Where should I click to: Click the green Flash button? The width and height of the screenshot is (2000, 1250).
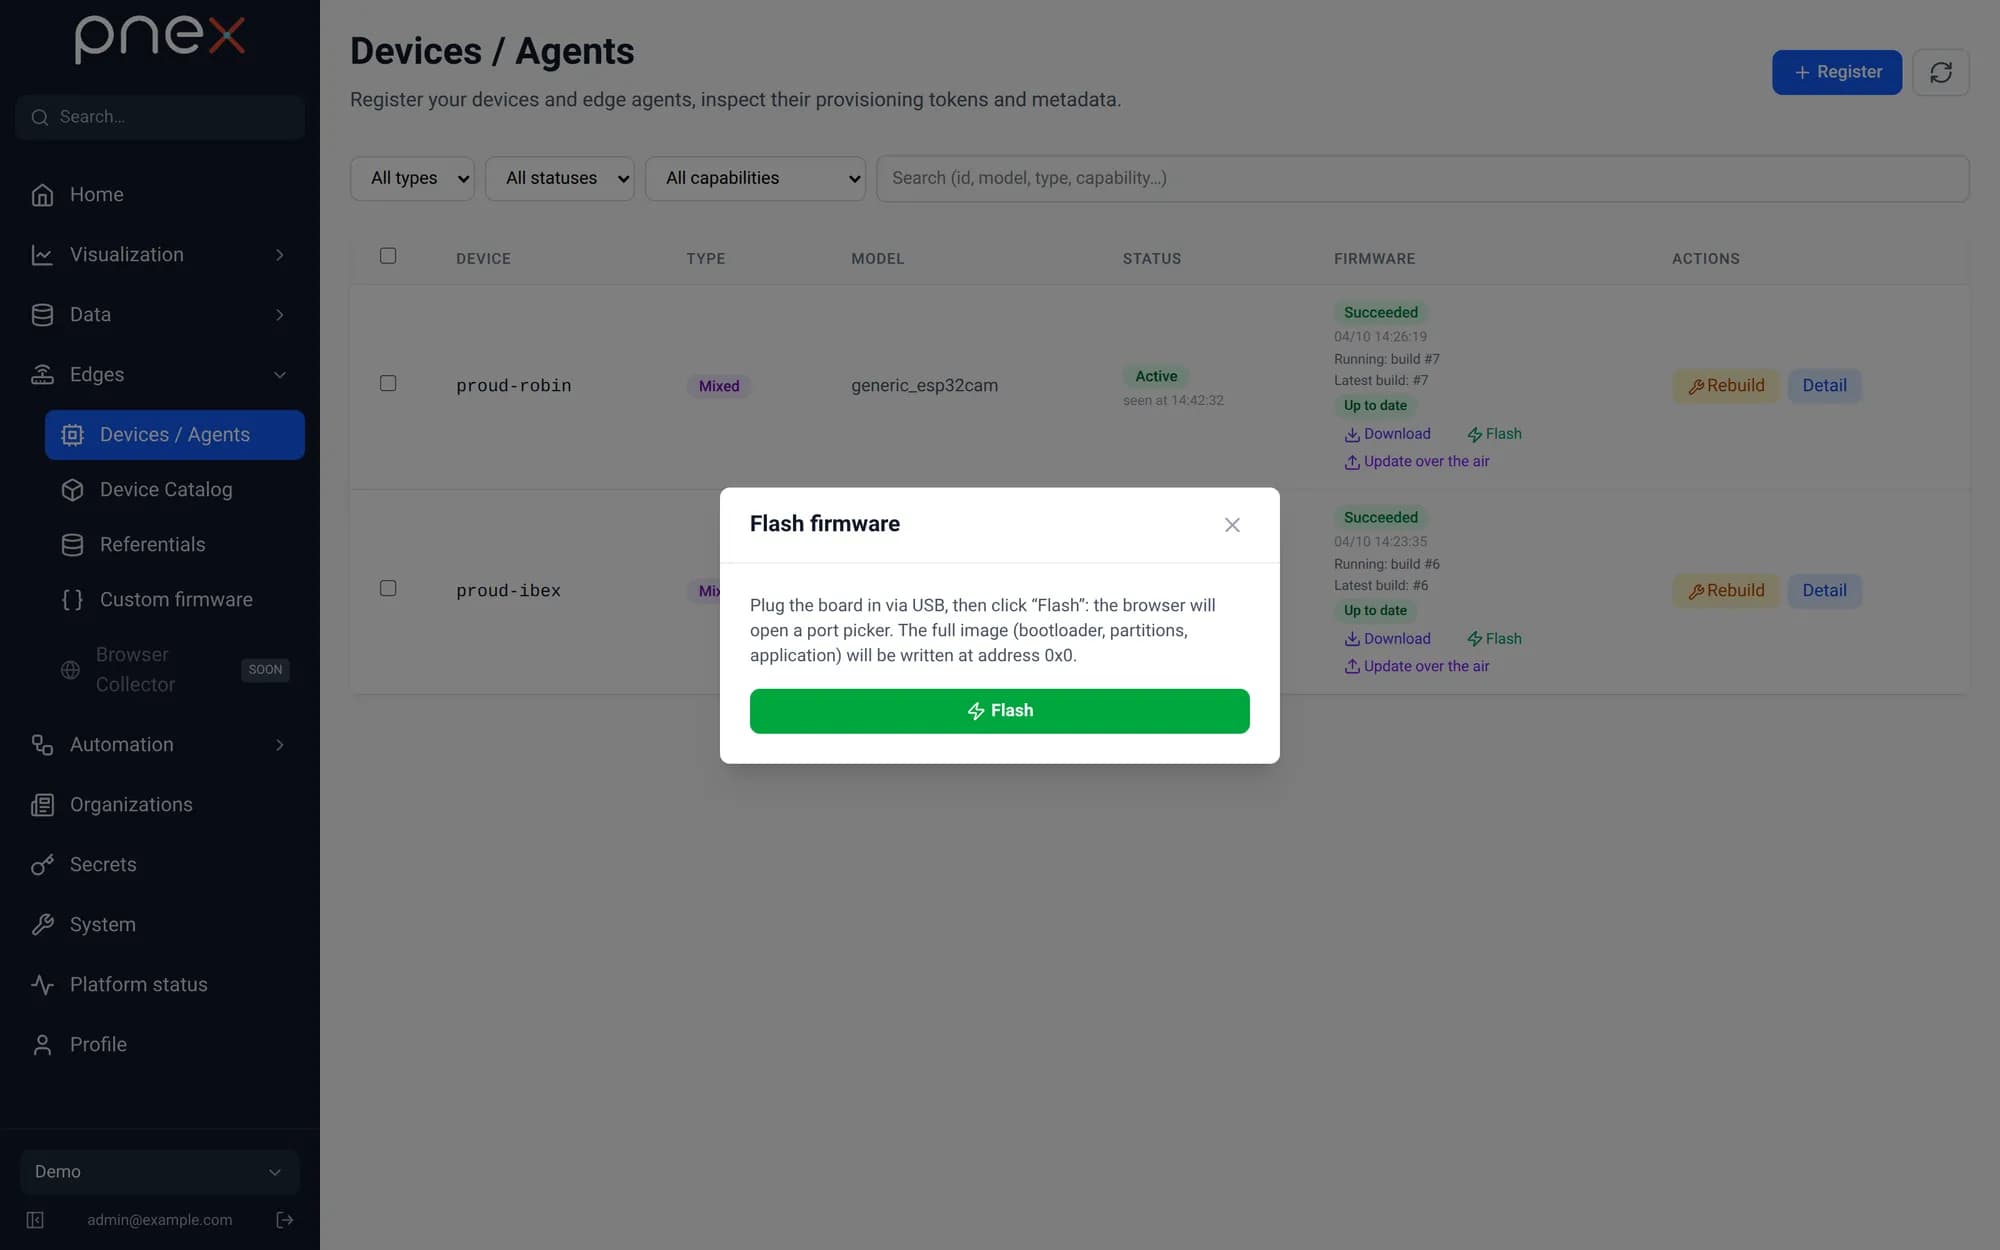click(999, 711)
